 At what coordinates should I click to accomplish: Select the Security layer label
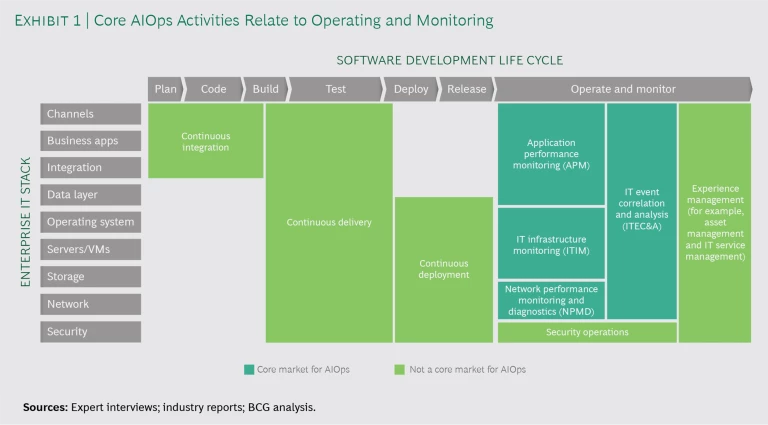[91, 331]
